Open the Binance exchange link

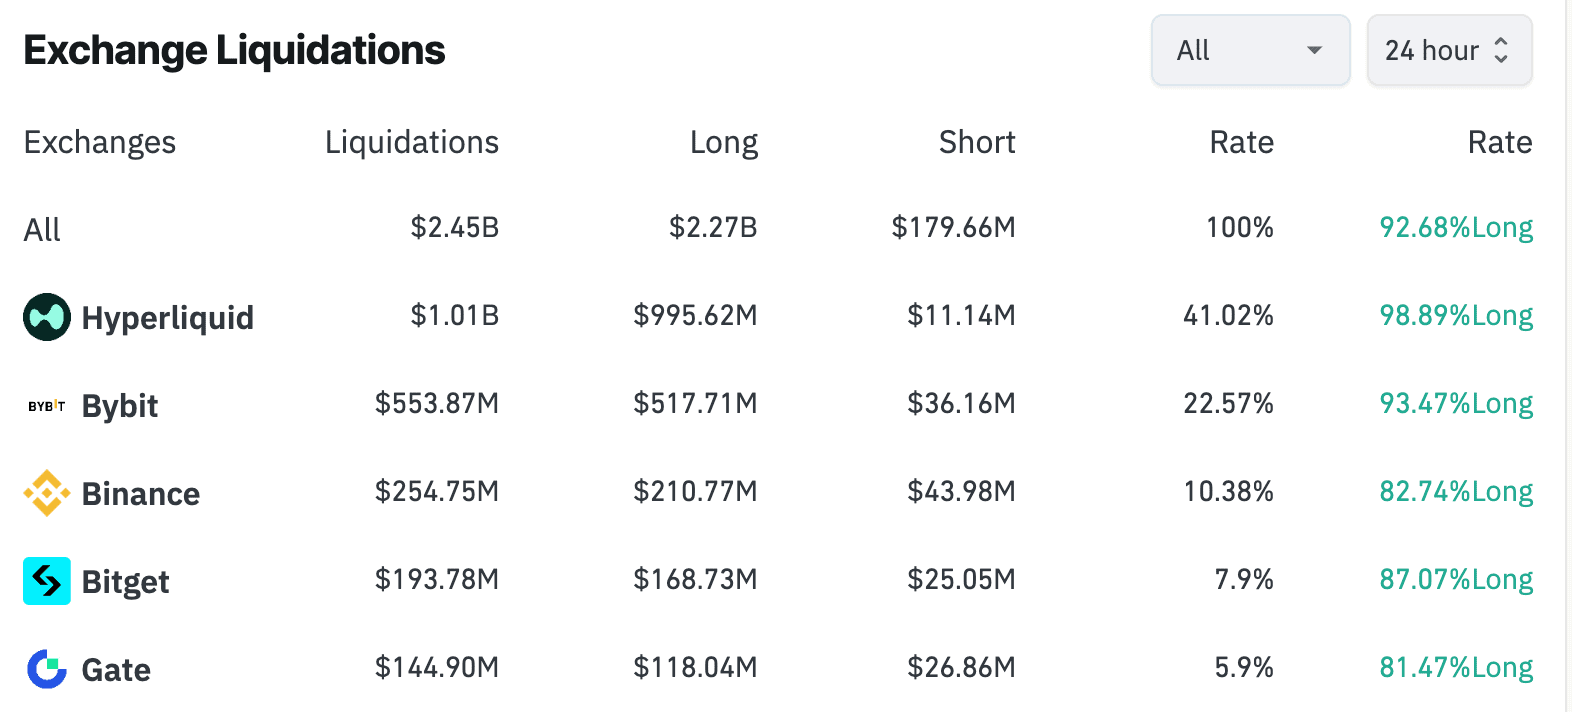point(141,494)
